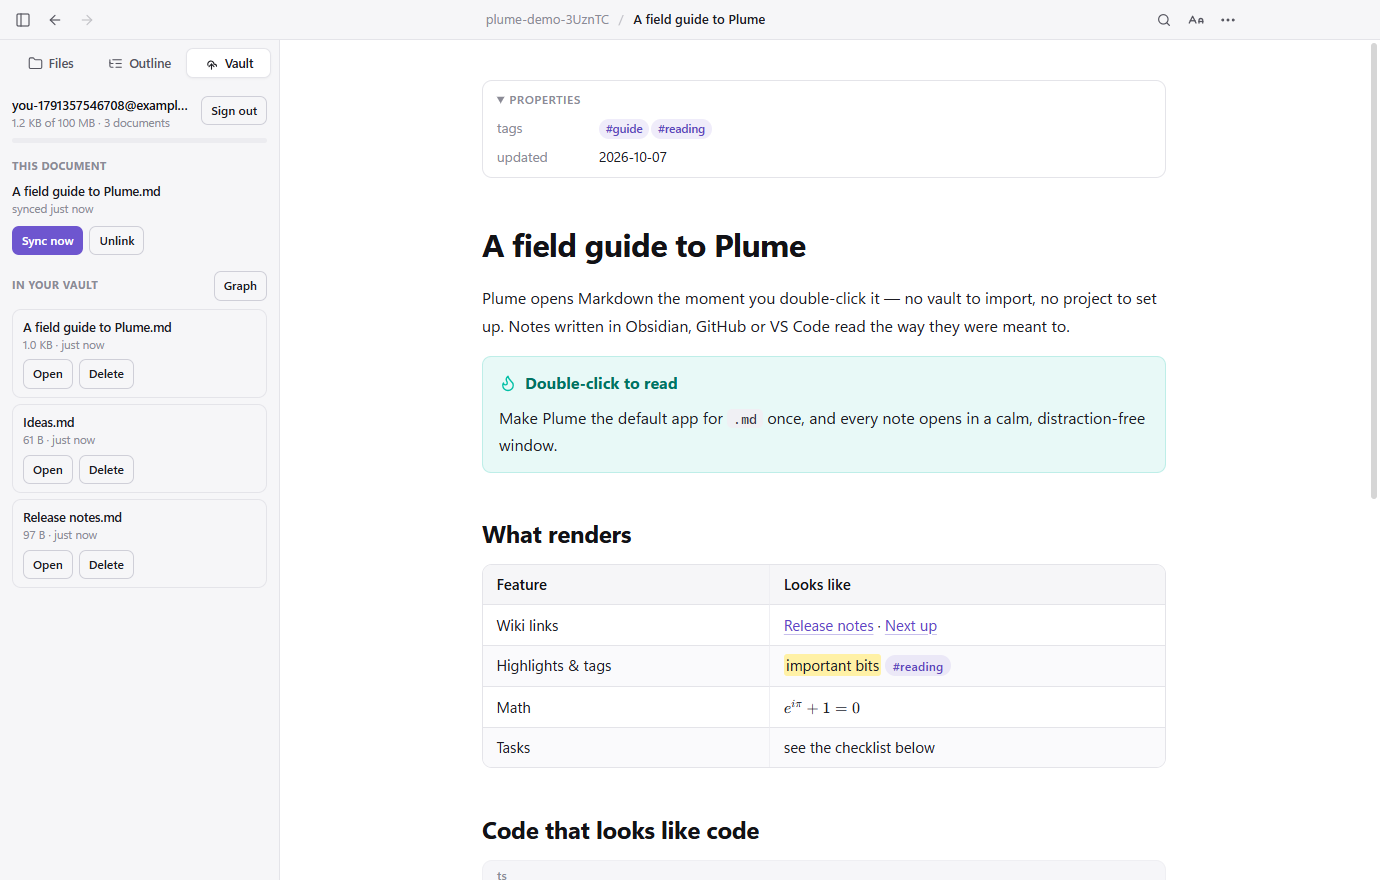Switch to the Outline tab
Screen dimensions: 1380x880
point(140,63)
